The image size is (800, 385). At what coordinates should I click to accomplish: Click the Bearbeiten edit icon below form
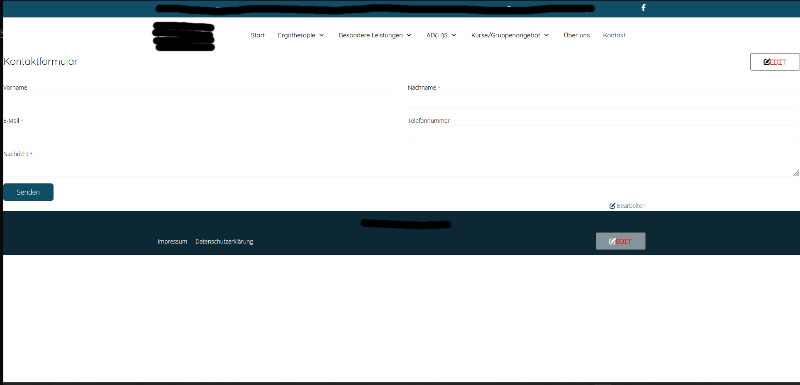(x=612, y=206)
